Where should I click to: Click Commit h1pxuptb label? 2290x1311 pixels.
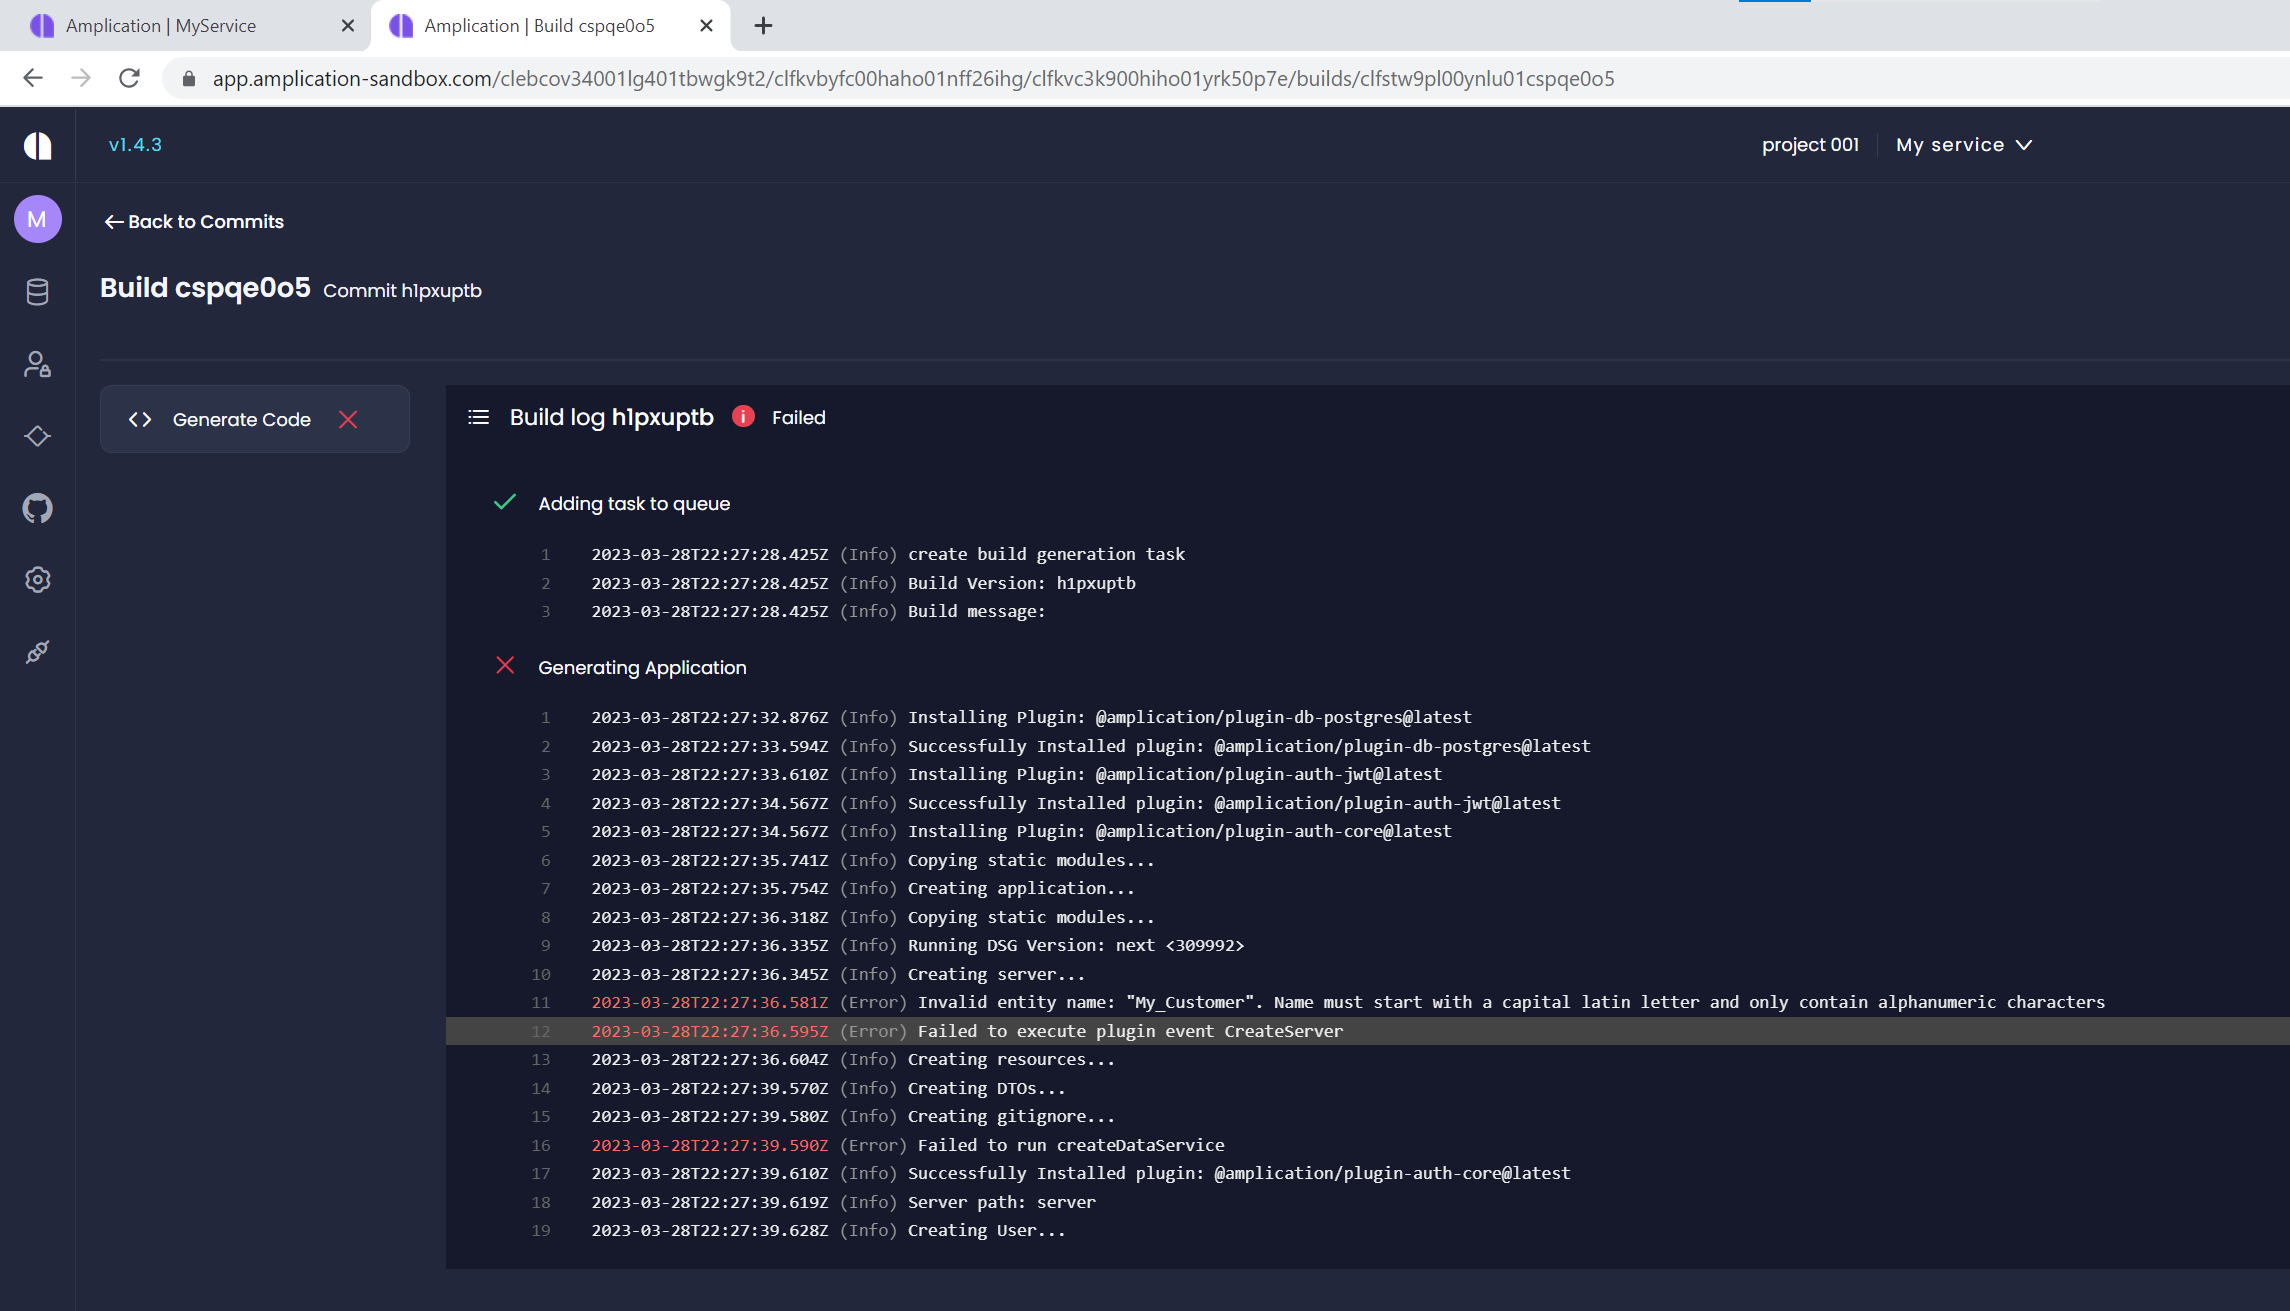402,290
